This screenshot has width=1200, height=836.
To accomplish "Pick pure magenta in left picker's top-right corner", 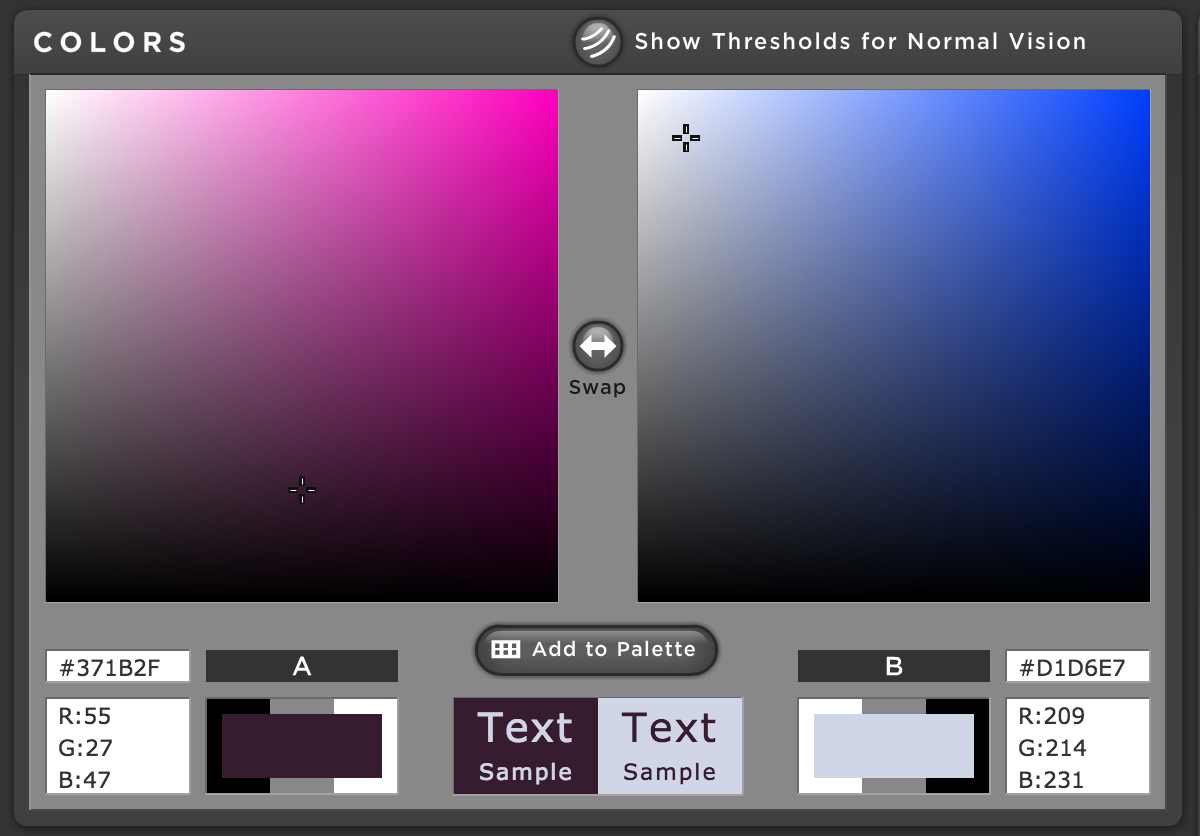I will point(555,93).
